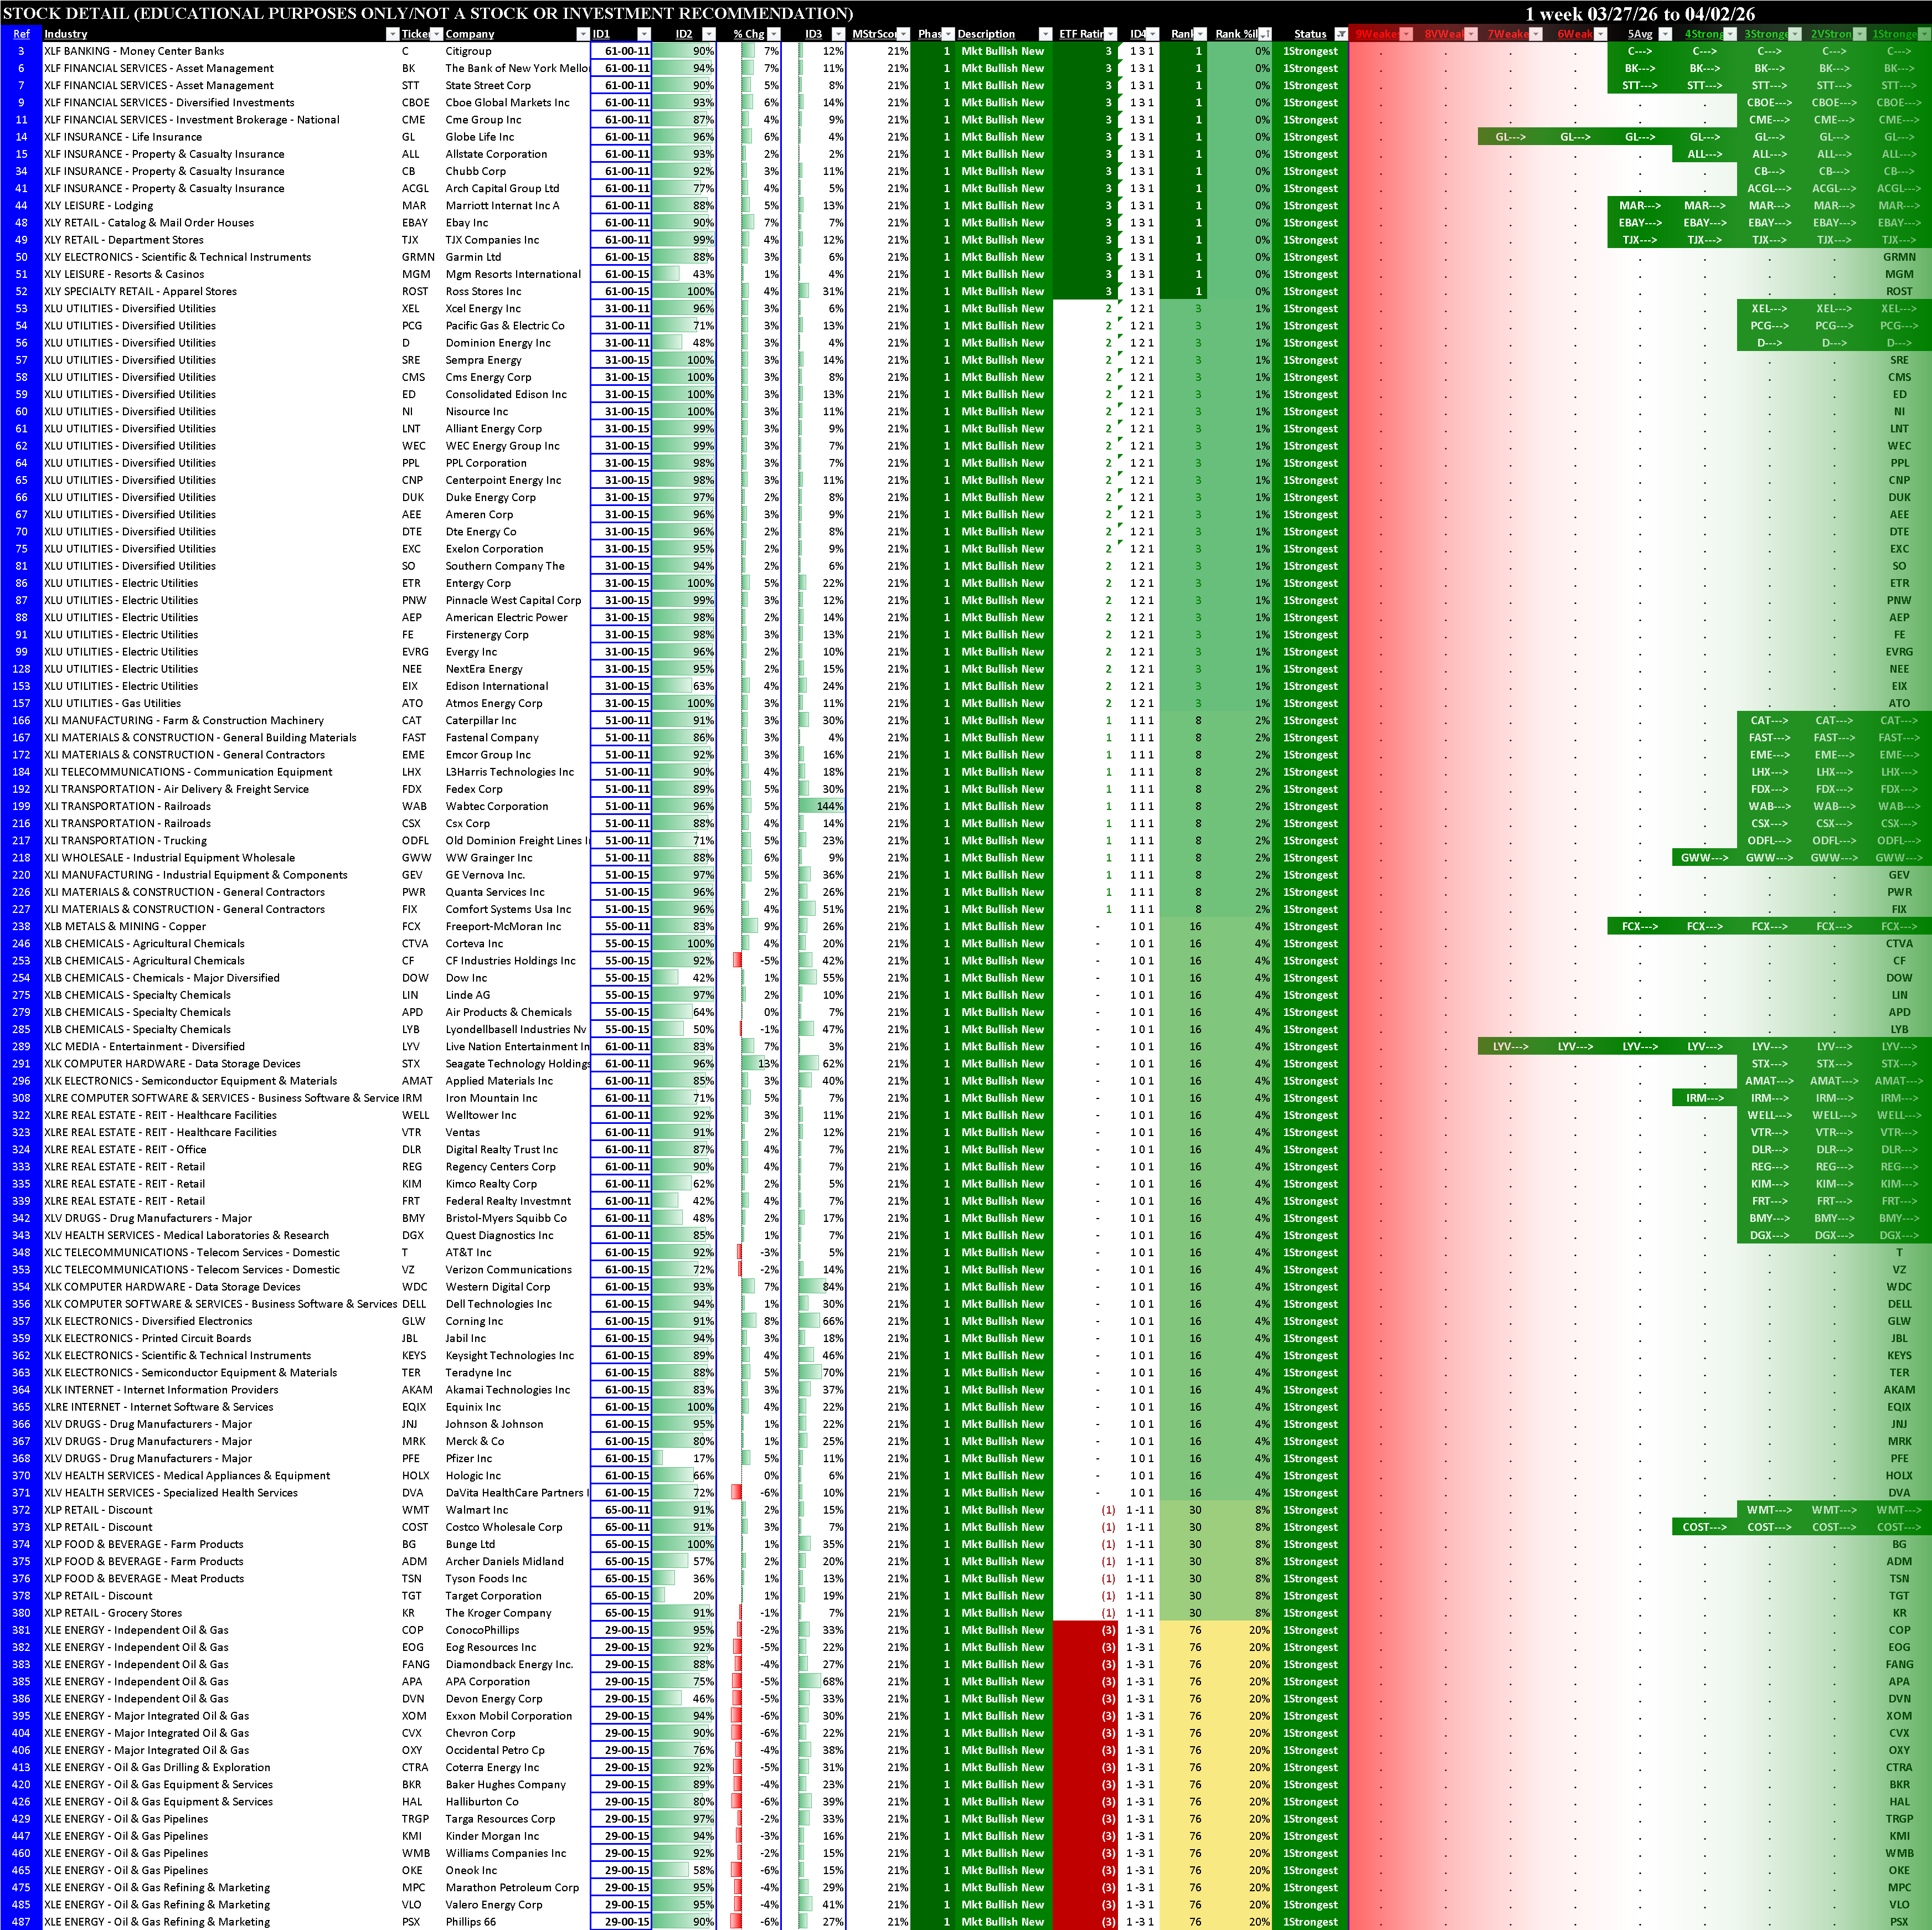Screen dimensions: 1932x1930
Task: Open the Industry column filter dropdown
Action: point(392,34)
